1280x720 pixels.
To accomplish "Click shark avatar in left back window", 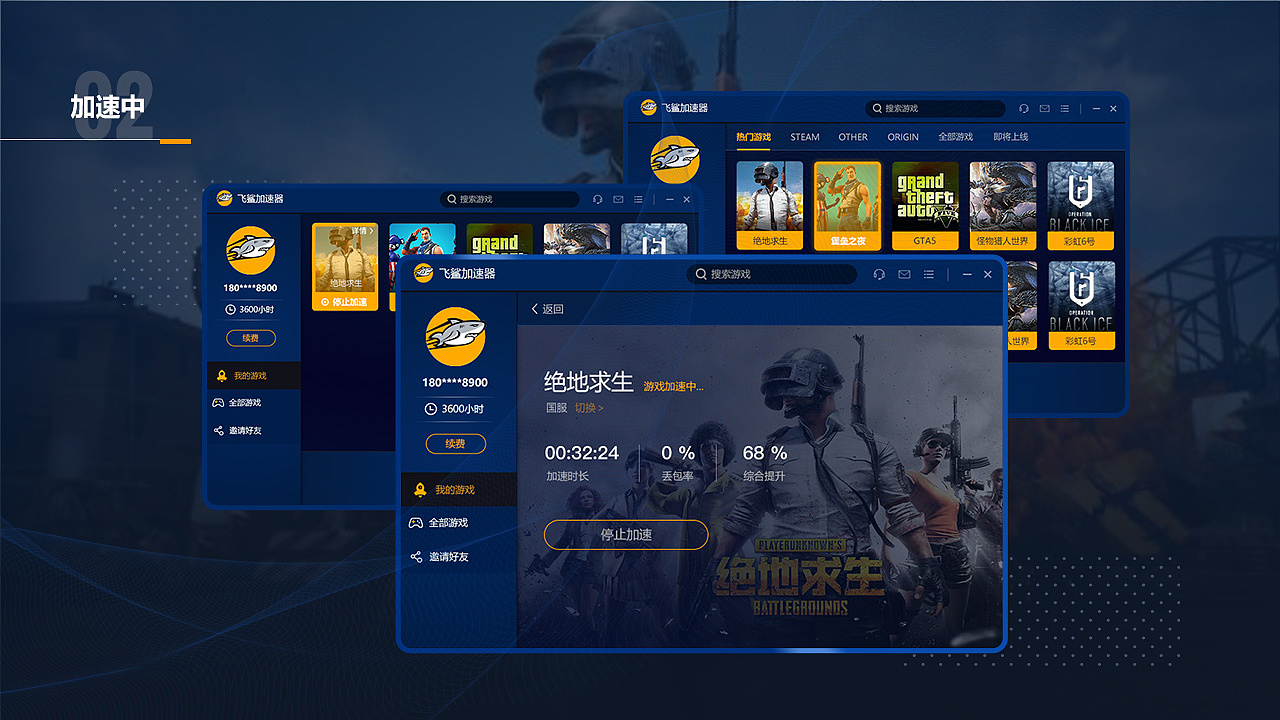I will [x=250, y=250].
